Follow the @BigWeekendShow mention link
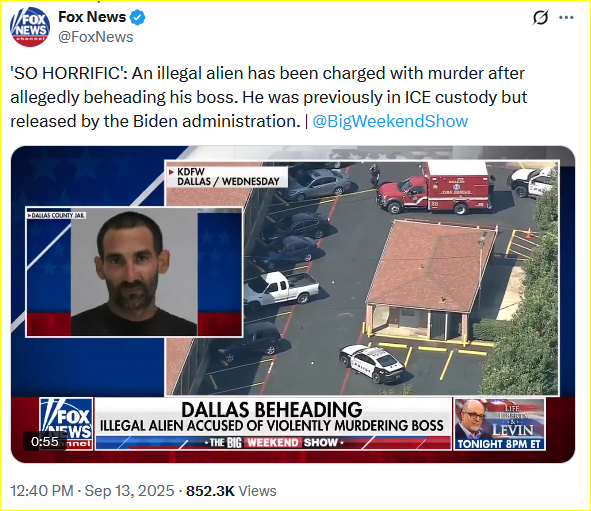Image resolution: width=591 pixels, height=511 pixels. [390, 121]
